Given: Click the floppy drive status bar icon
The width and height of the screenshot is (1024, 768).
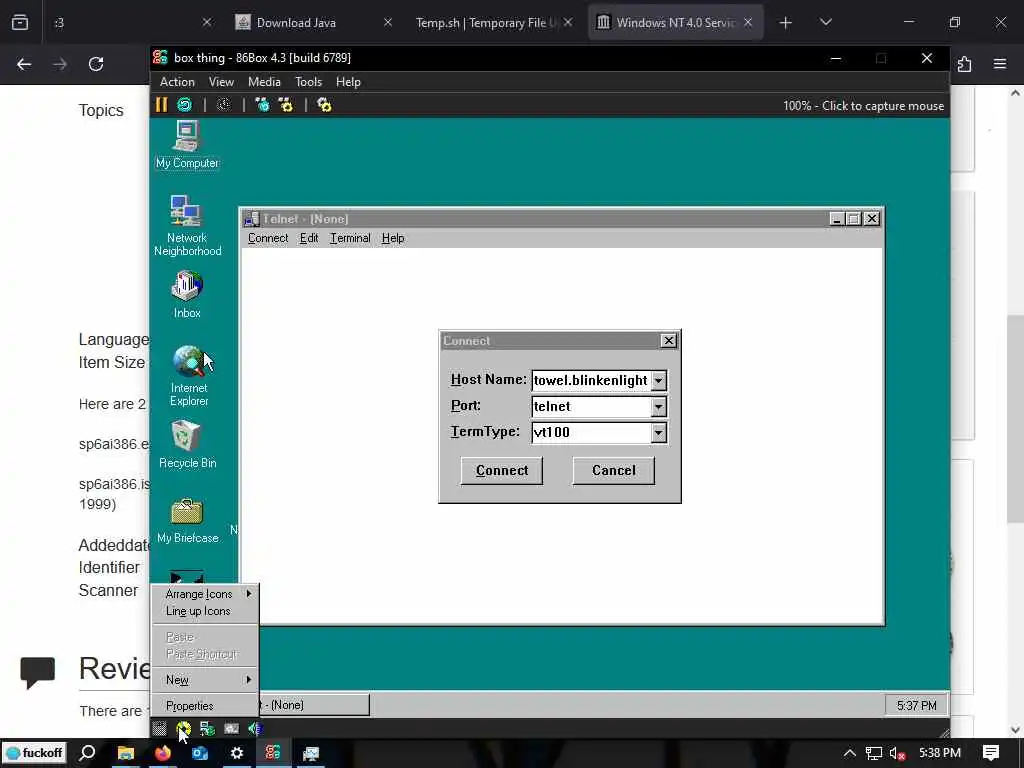Looking at the screenshot, I should (x=159, y=728).
